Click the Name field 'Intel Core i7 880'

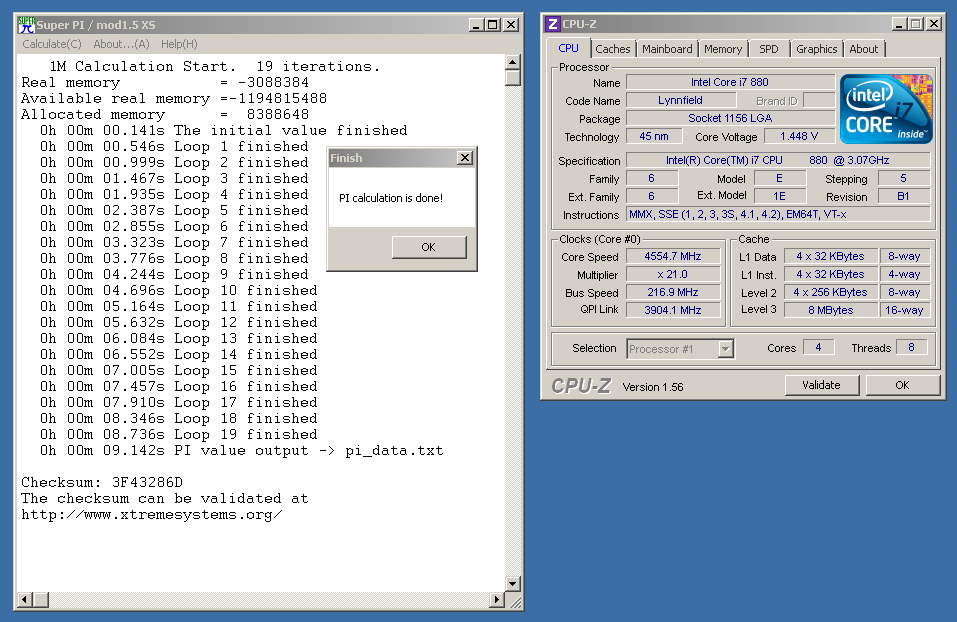(x=731, y=82)
